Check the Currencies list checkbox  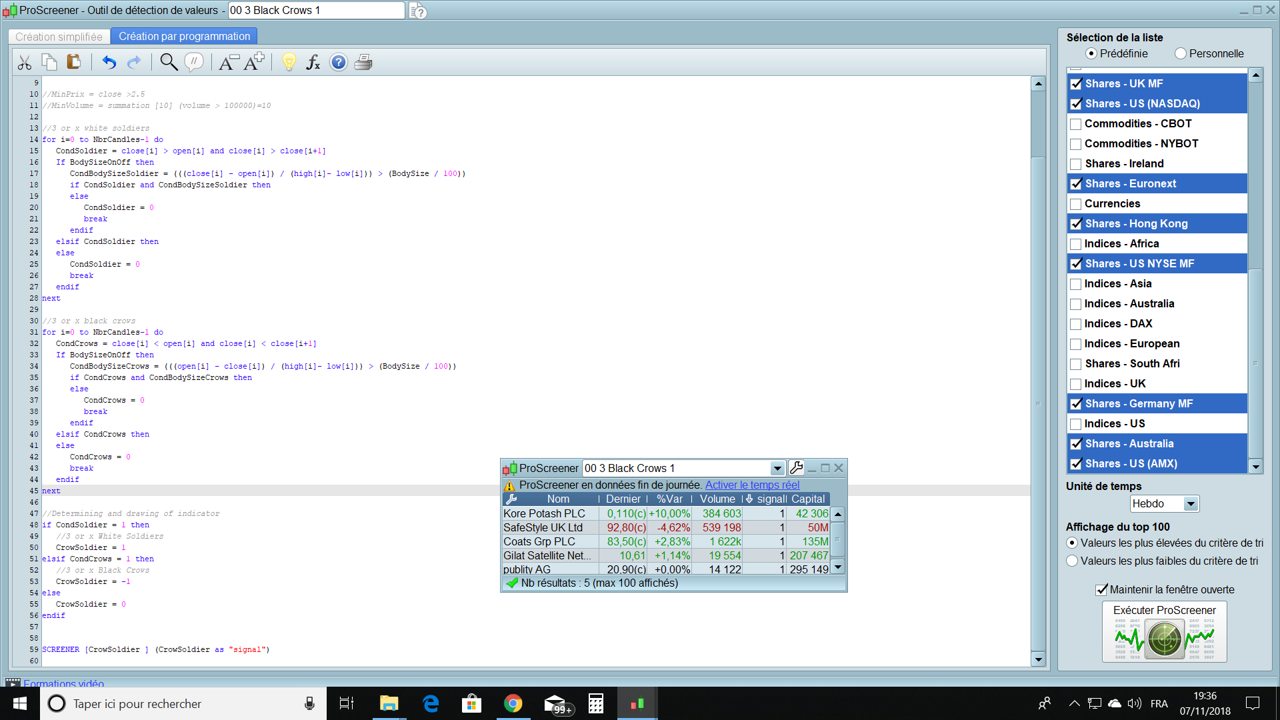pyautogui.click(x=1076, y=204)
